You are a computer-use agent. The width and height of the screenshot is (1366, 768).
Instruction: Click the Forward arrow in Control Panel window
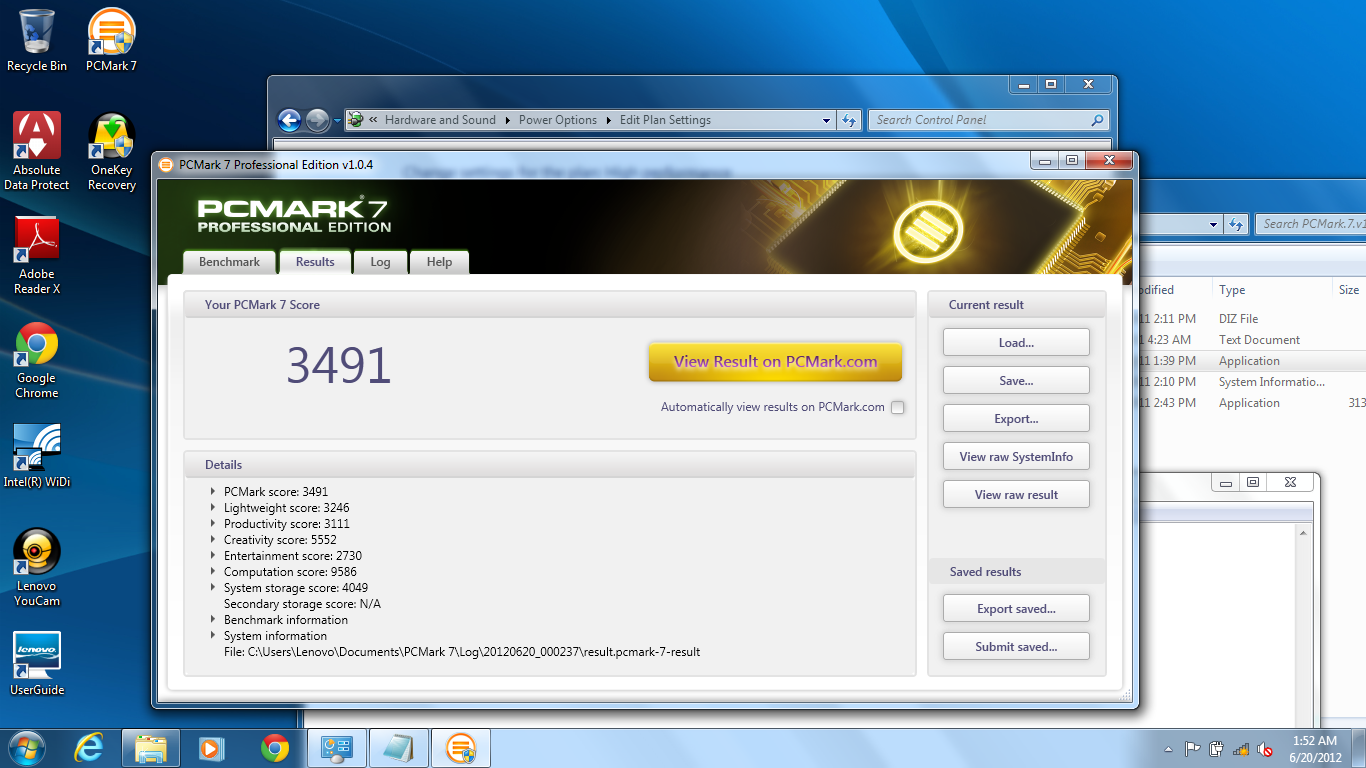pyautogui.click(x=317, y=120)
